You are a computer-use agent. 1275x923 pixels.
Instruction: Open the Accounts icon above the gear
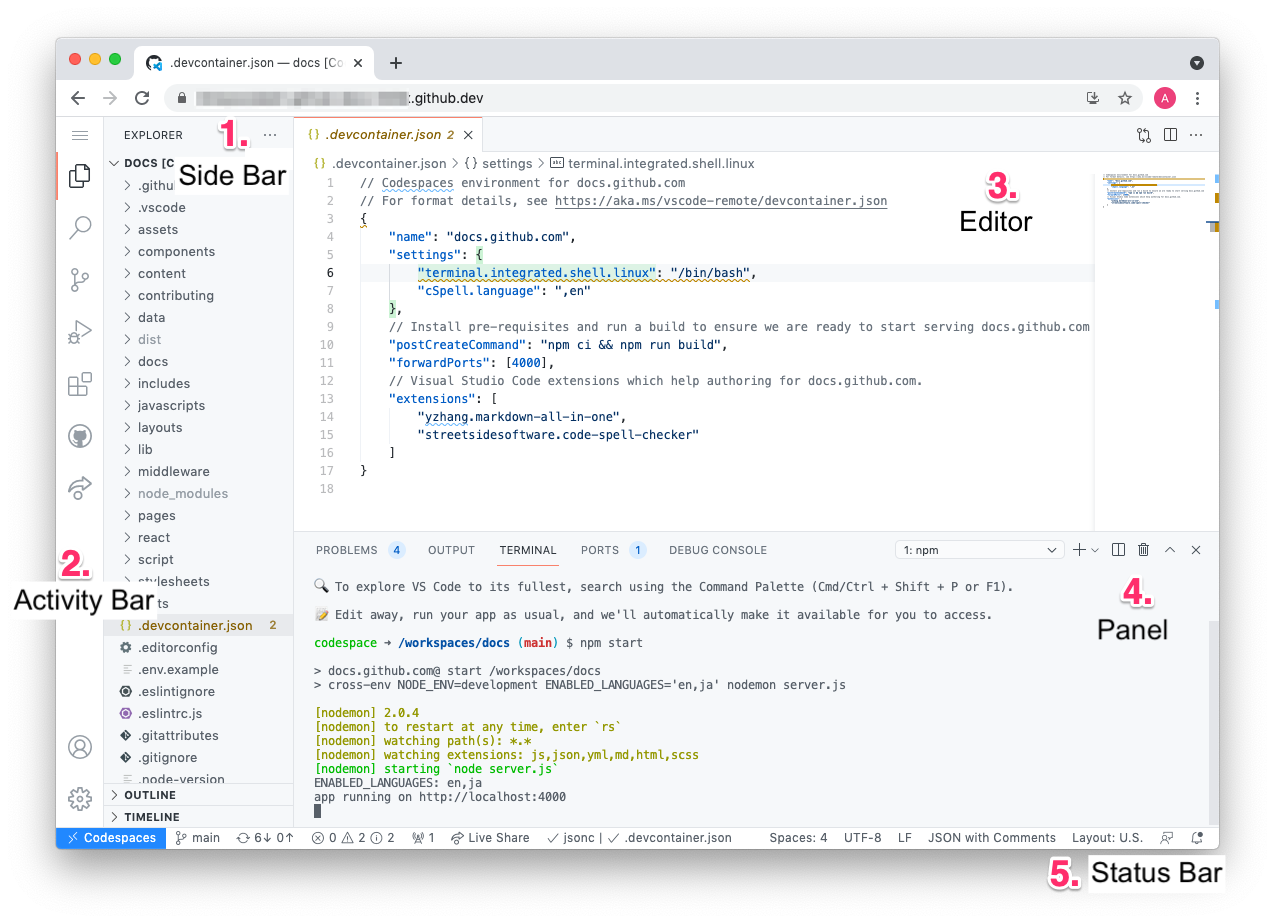(79, 746)
